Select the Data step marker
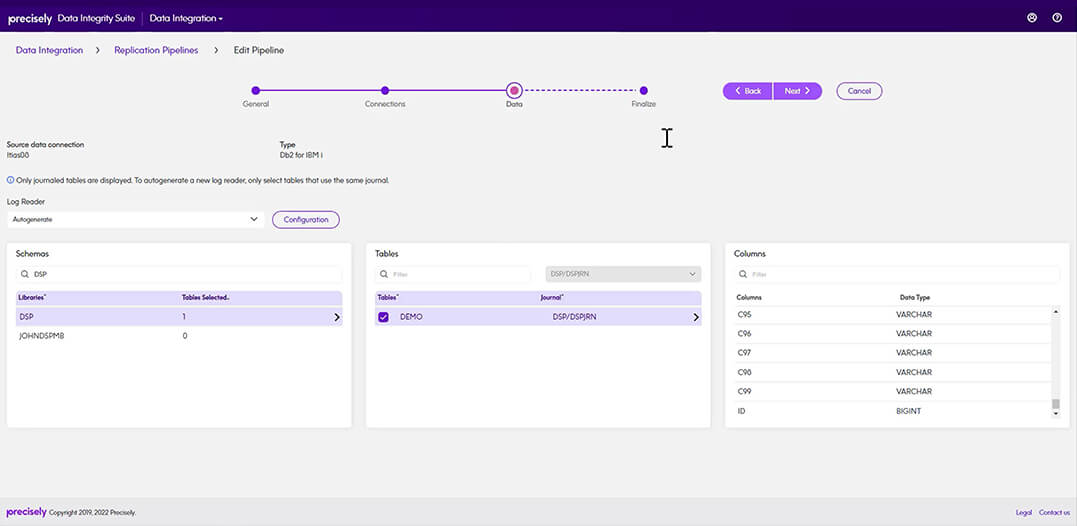1077x526 pixels. pos(514,90)
